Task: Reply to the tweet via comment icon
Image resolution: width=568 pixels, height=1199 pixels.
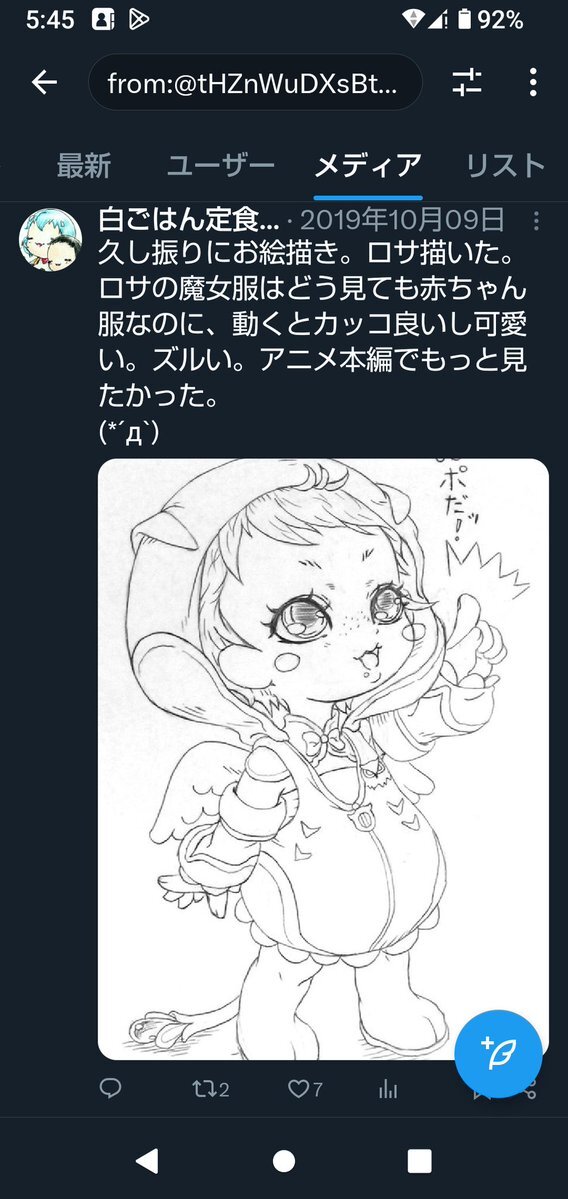Action: (110, 1089)
